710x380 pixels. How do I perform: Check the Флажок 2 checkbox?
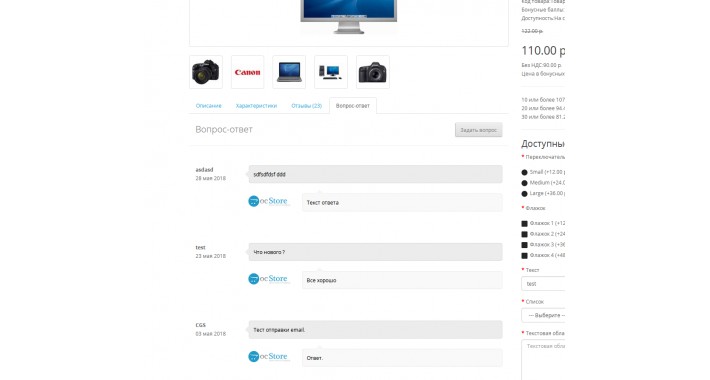point(524,234)
